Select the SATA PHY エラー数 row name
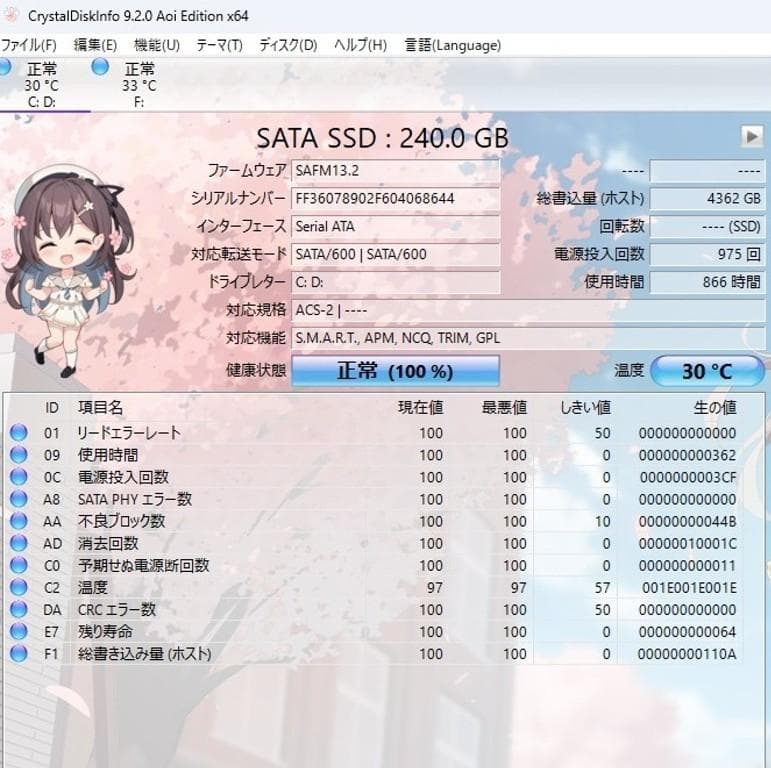 [x=135, y=499]
